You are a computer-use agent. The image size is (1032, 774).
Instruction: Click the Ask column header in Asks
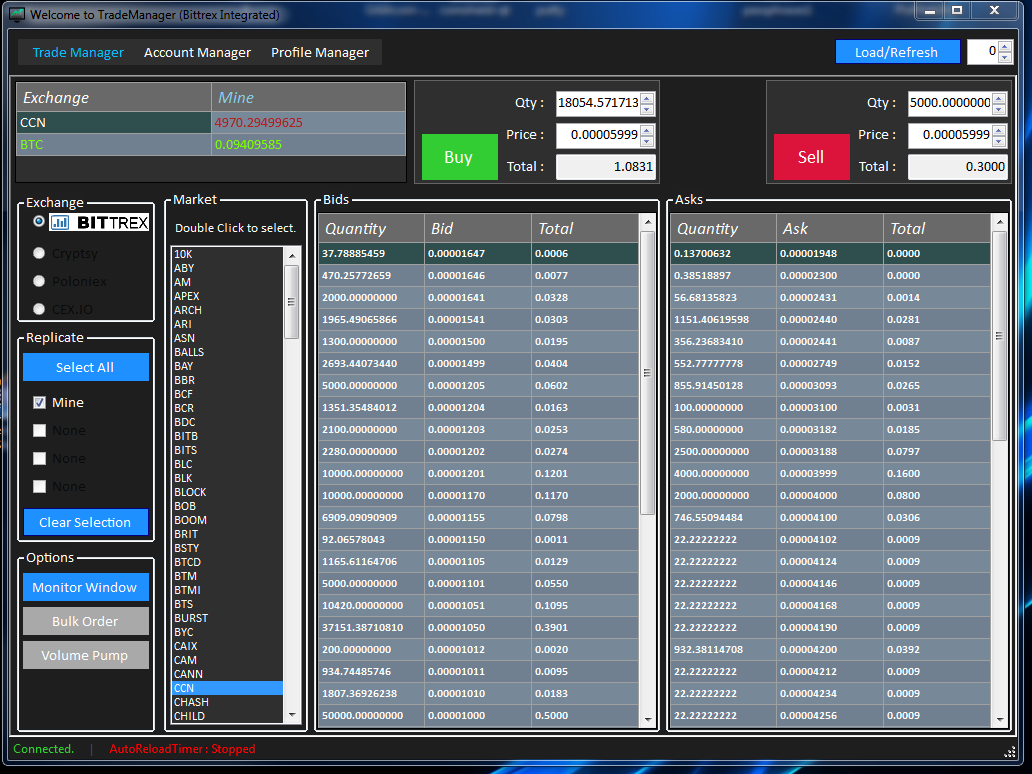829,228
